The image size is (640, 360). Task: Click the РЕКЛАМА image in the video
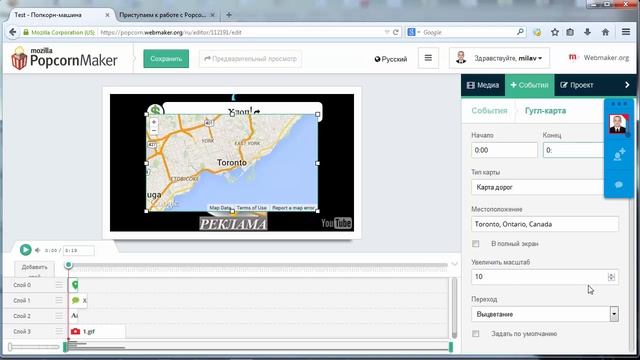[233, 223]
